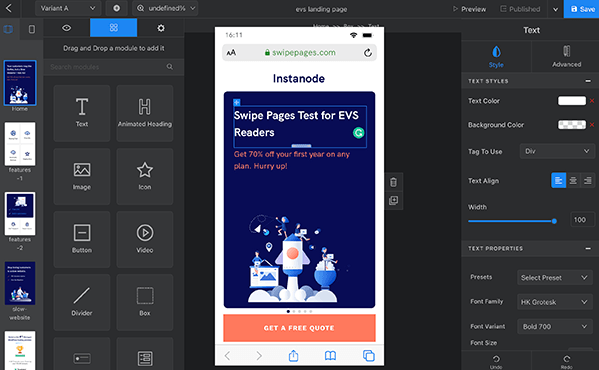The width and height of the screenshot is (599, 370).
Task: Switch to desktop device view icon
Action: coord(8,29)
